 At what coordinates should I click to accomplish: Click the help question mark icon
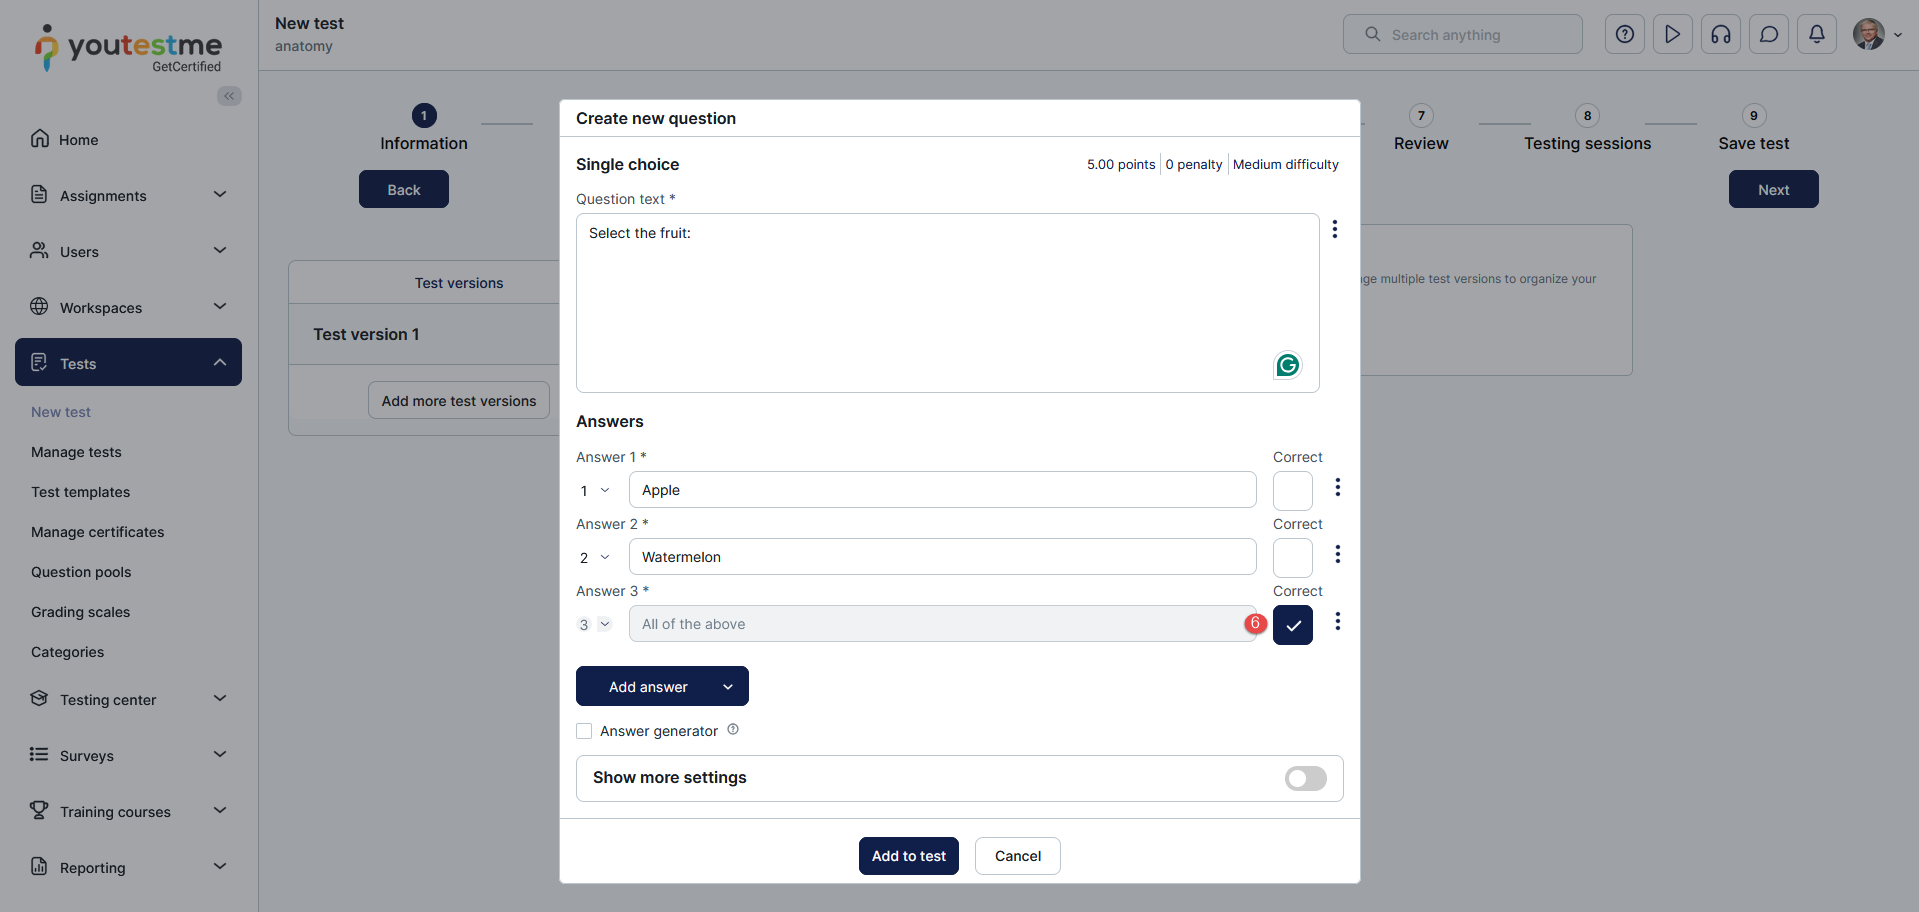point(1625,35)
